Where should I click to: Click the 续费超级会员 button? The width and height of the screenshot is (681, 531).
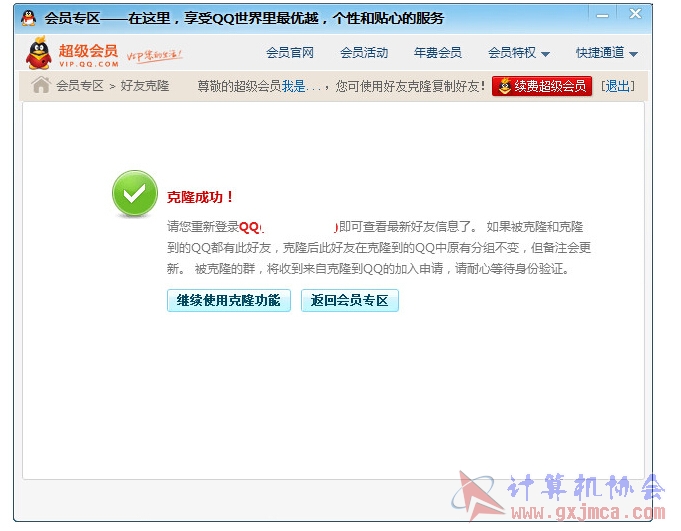coord(542,86)
